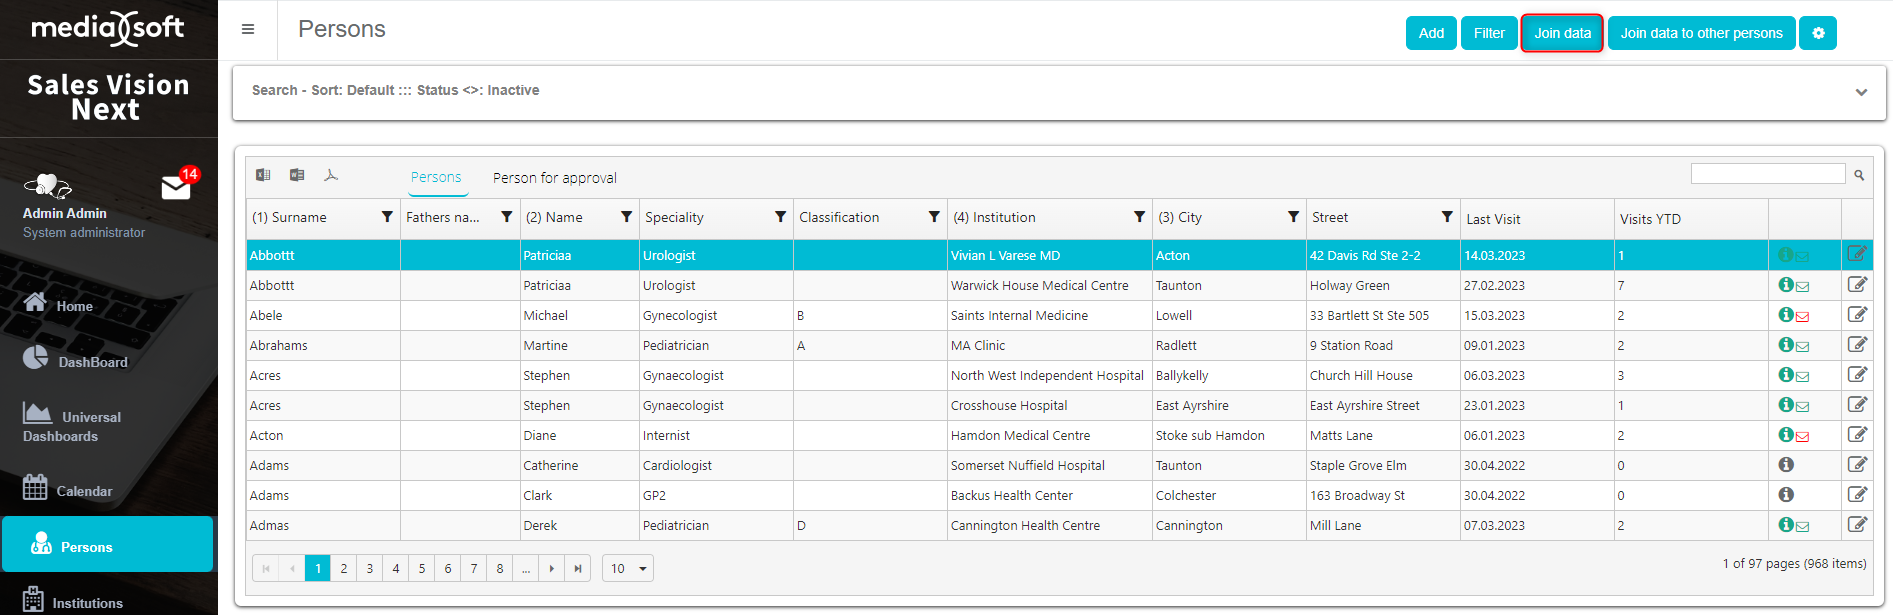
Task: Open the settings gear button
Action: (1817, 33)
